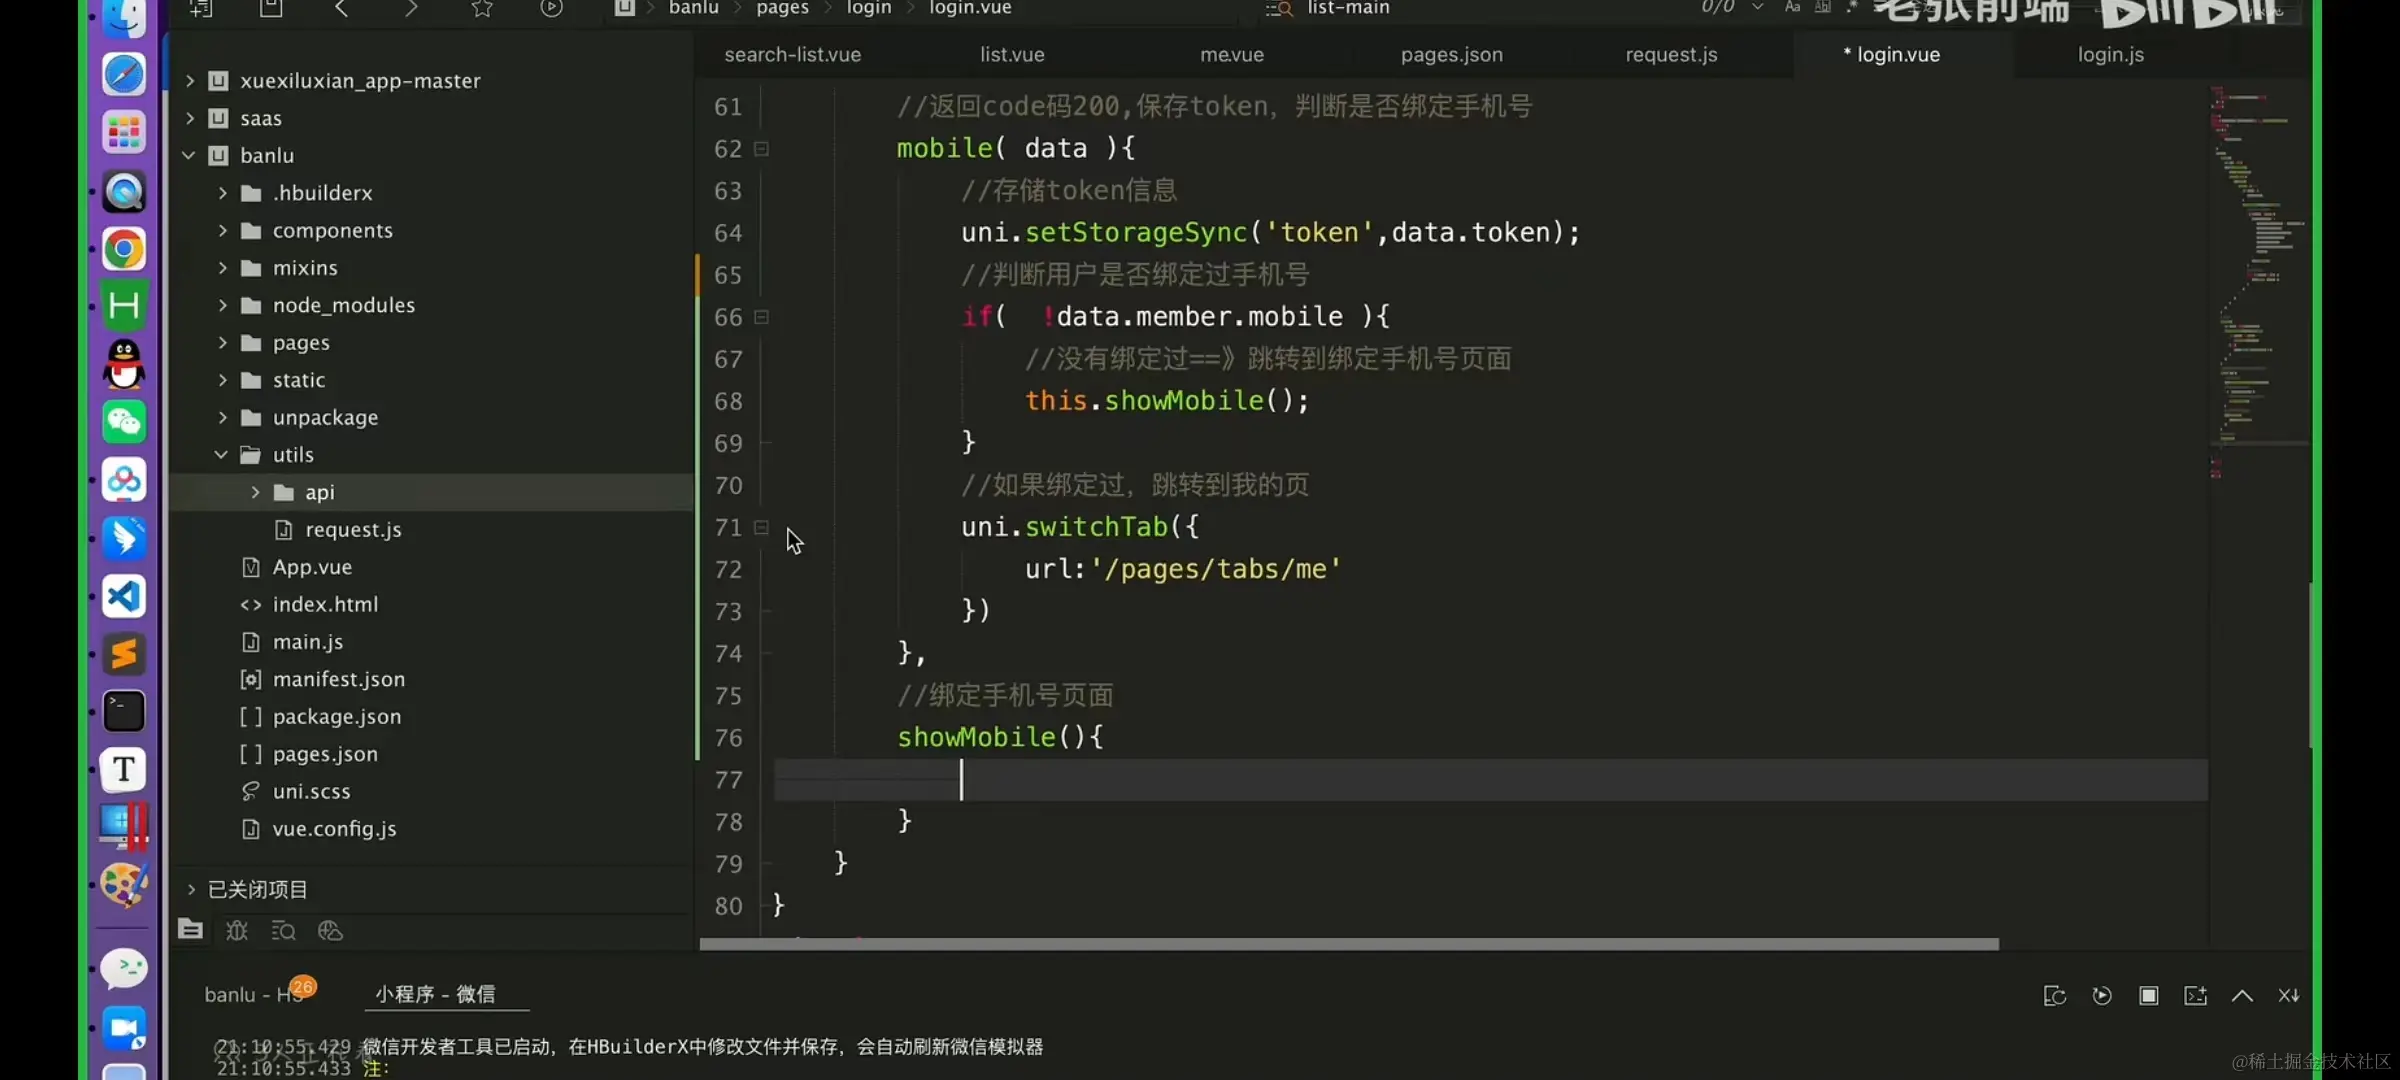2400x1080 pixels.
Task: Click the login breadcrumb in path bar
Action: click(868, 8)
